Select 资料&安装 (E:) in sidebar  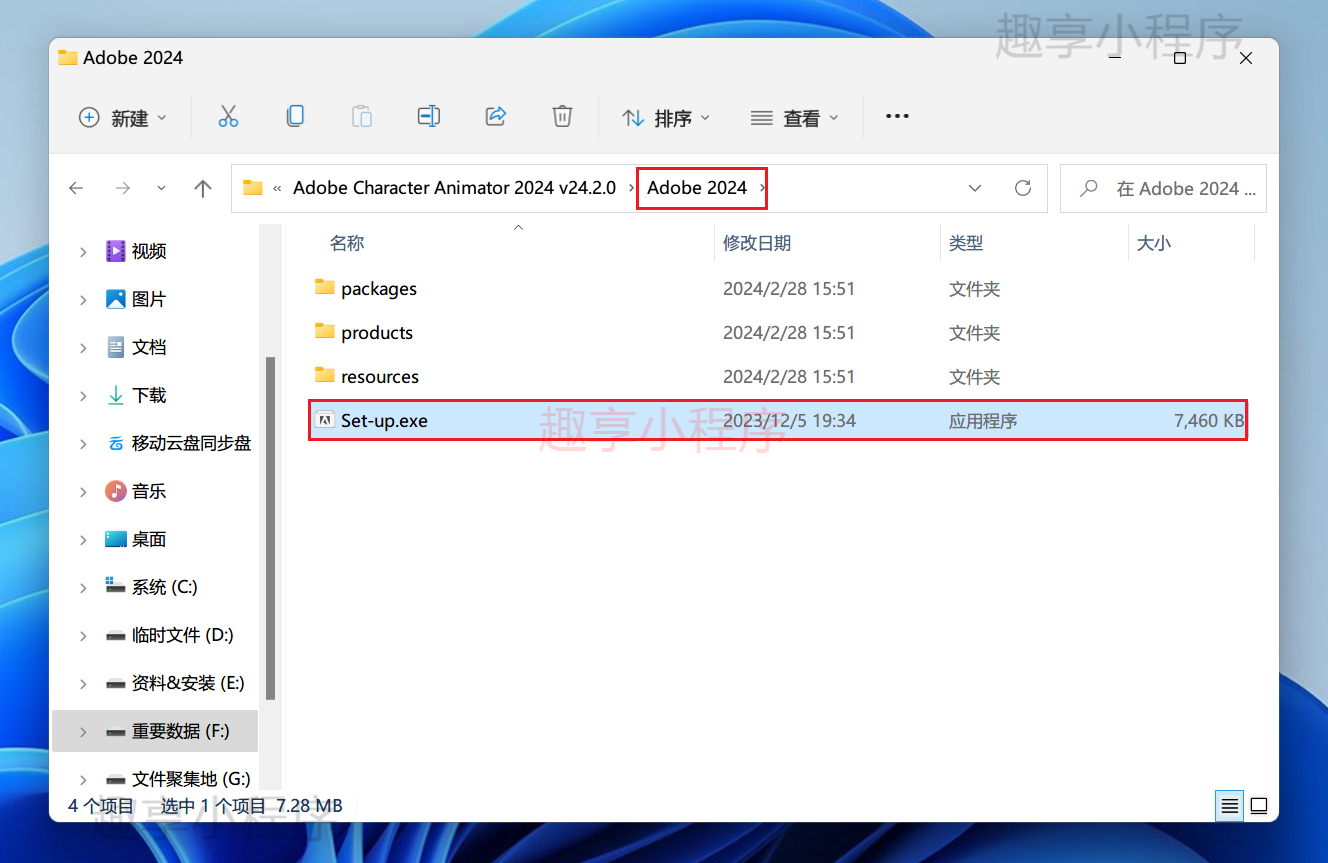(188, 683)
